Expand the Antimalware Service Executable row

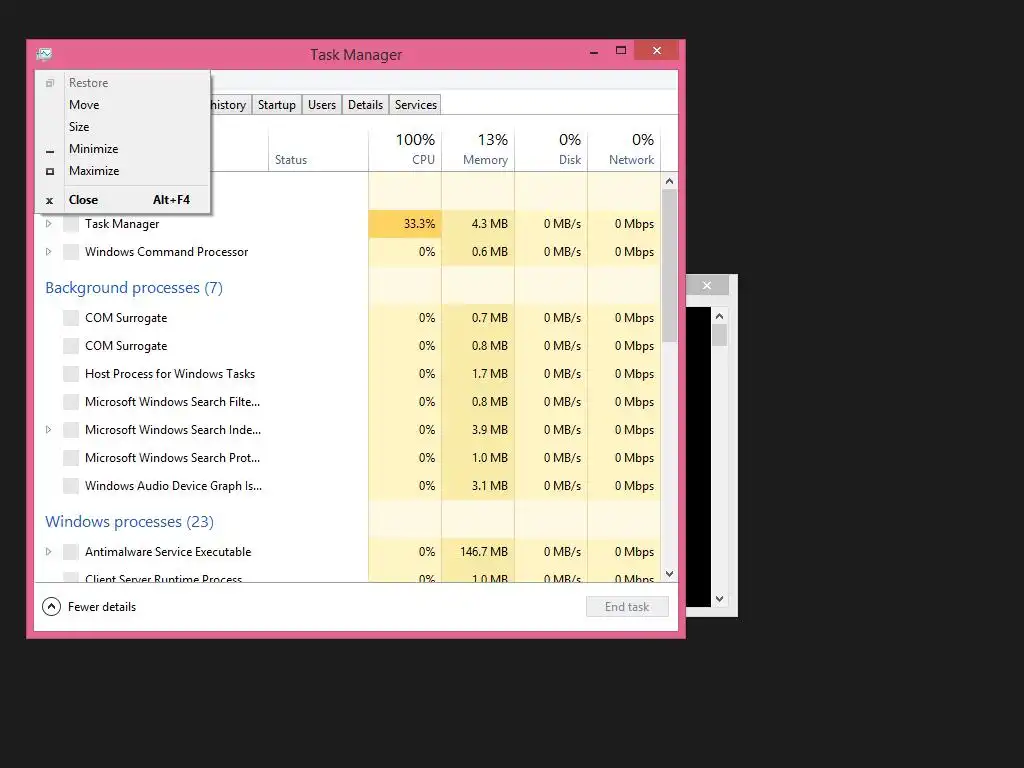(x=48, y=552)
